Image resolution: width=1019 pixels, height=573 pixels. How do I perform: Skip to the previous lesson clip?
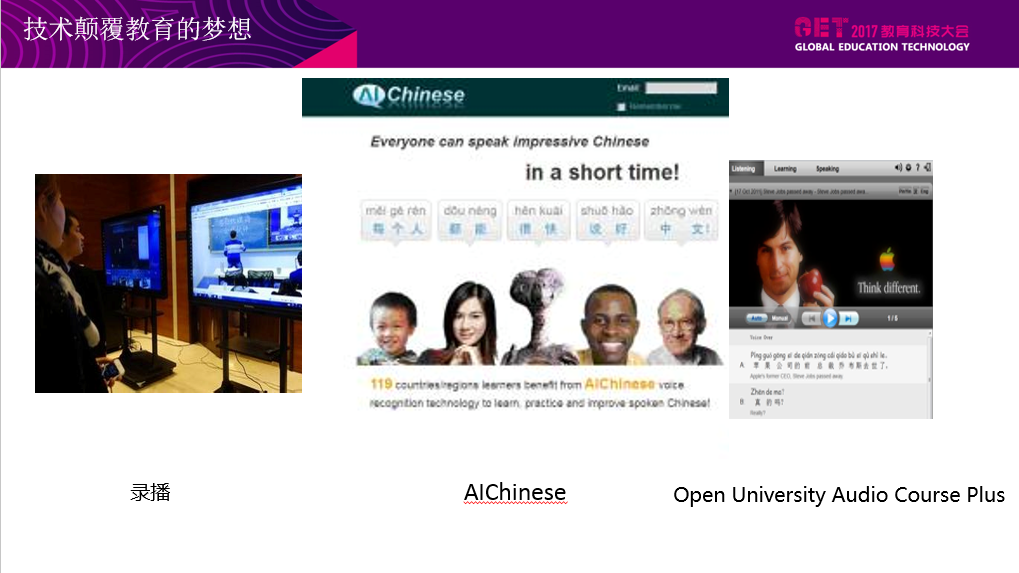(812, 318)
